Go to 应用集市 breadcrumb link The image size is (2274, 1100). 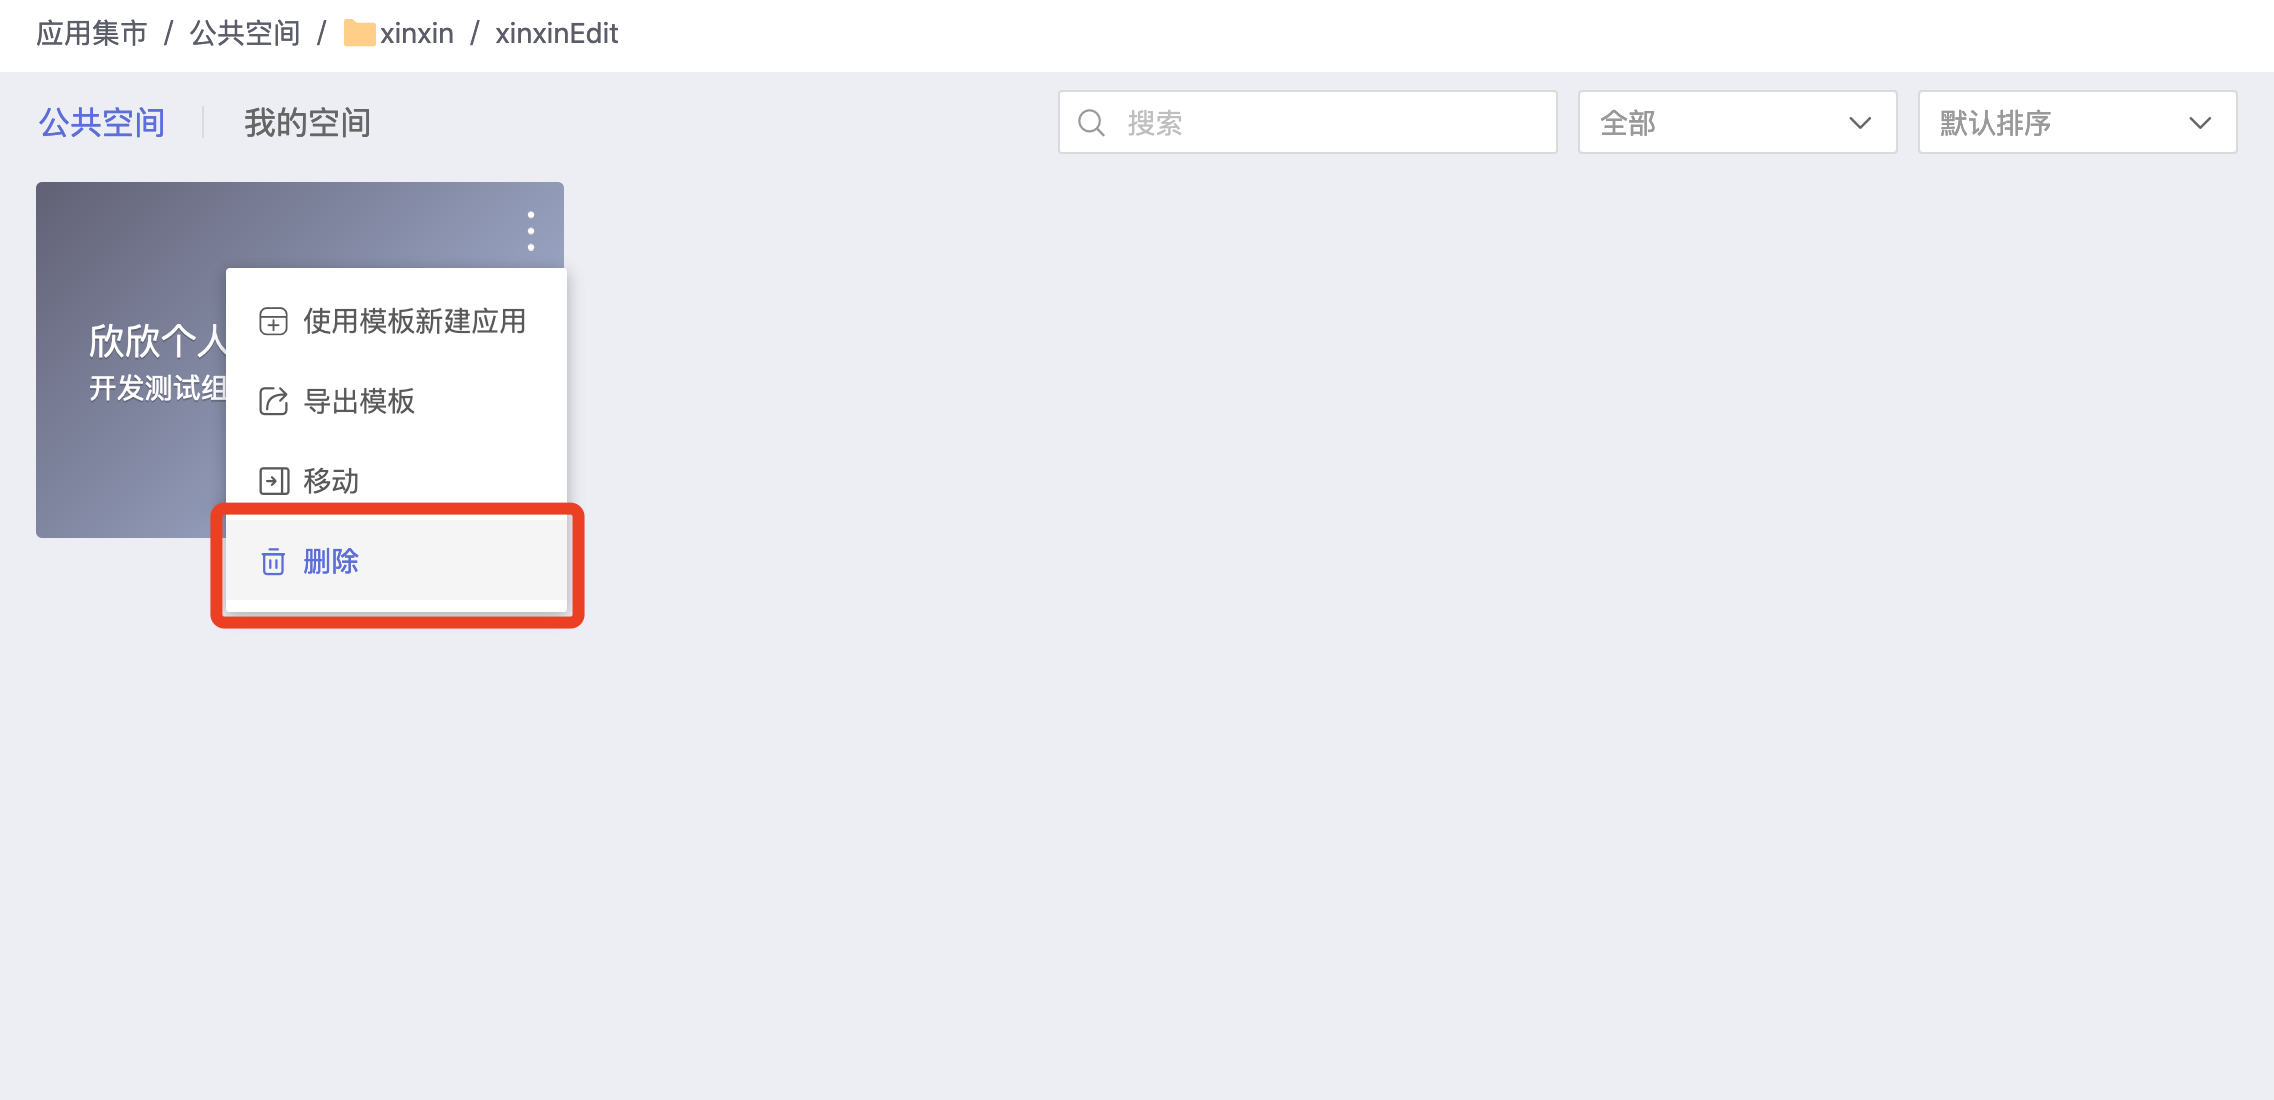click(x=92, y=34)
